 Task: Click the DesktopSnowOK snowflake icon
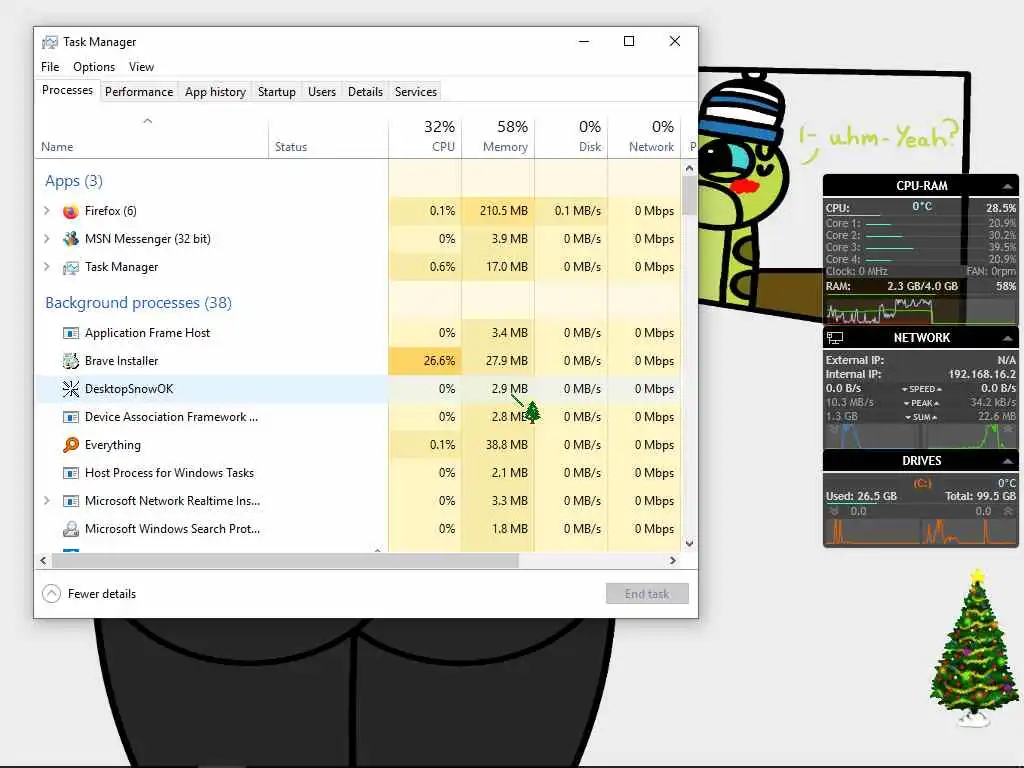click(71, 389)
